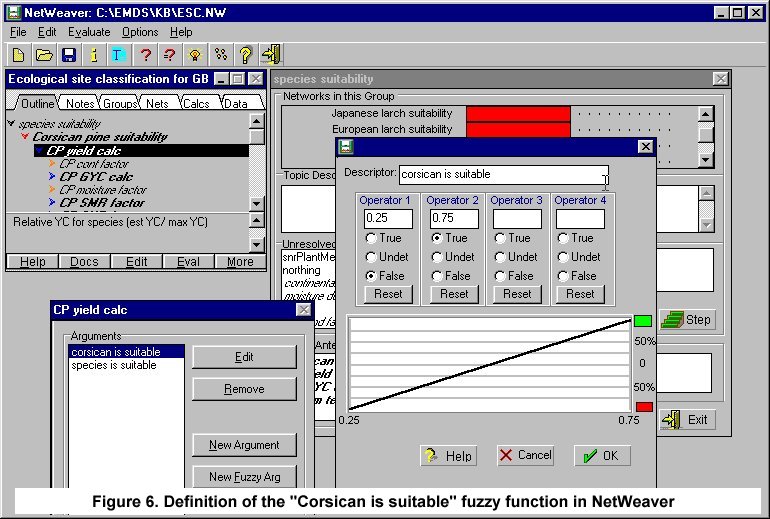Image resolution: width=770 pixels, height=519 pixels.
Task: Select True for Operator 2
Action: [x=437, y=238]
